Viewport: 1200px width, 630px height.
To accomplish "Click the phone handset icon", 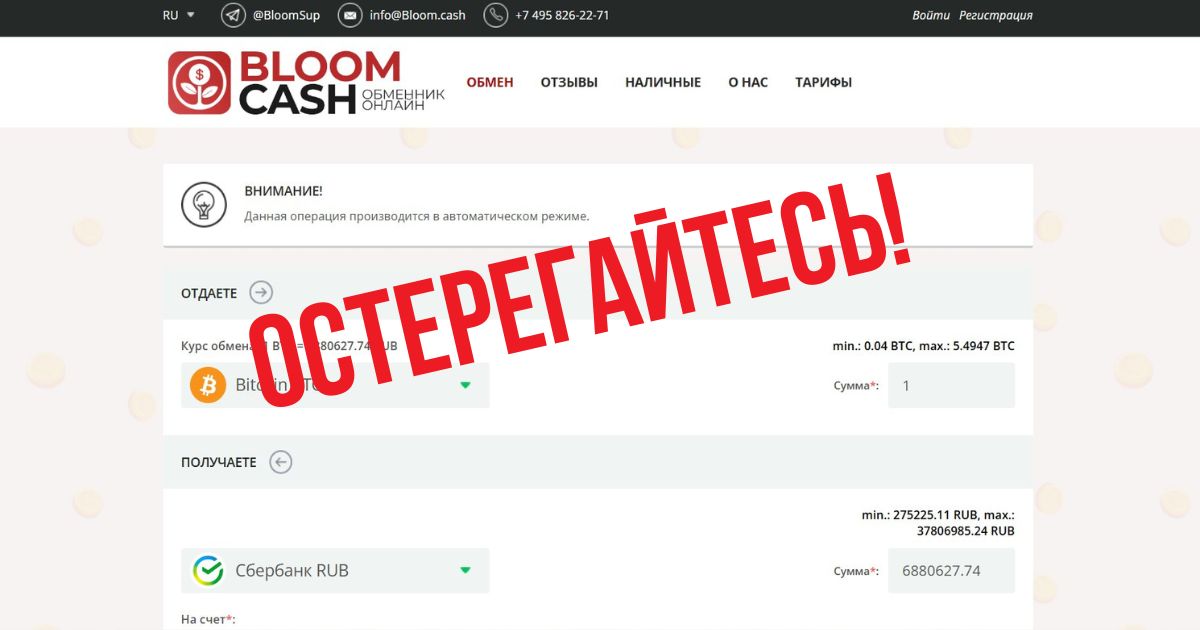I will point(496,15).
